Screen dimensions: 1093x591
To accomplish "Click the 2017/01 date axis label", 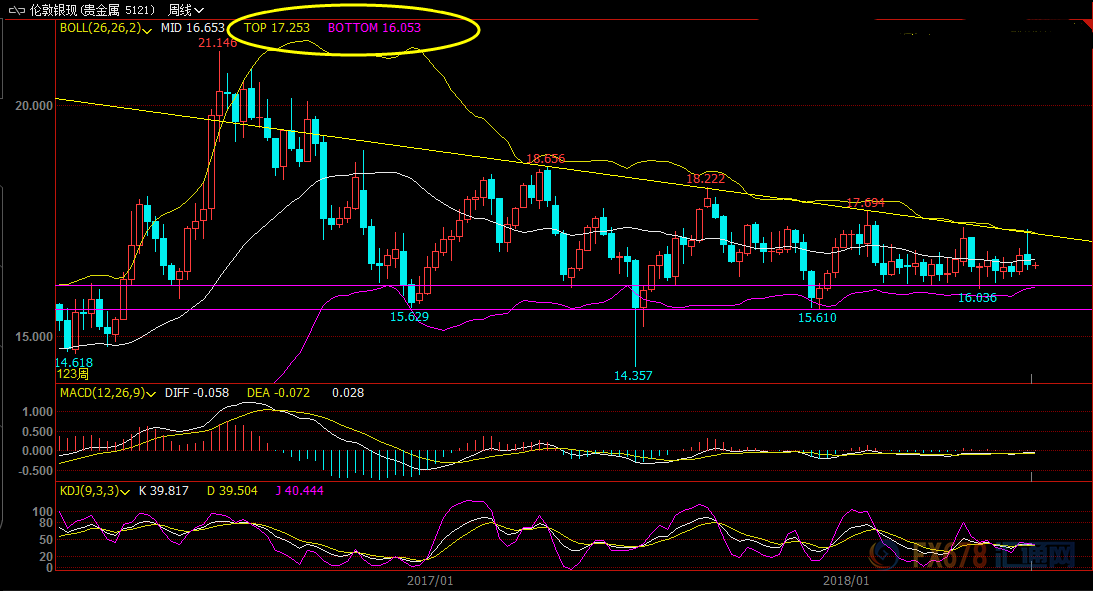I will (431, 580).
